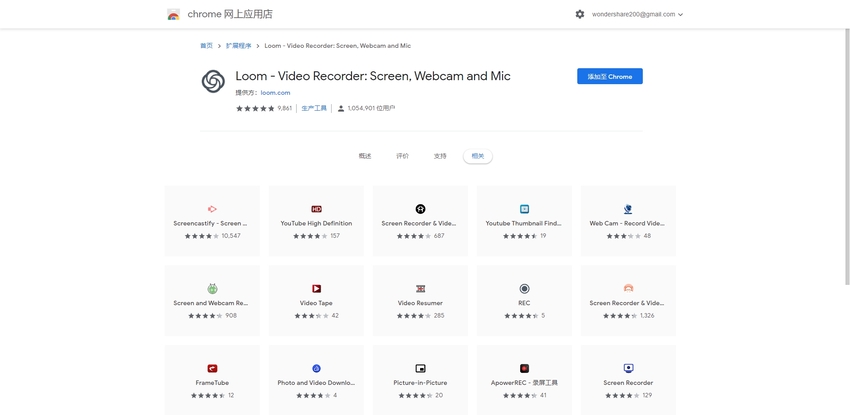850x415 pixels.
Task: Click the YouTube High Definition HD icon
Action: (x=316, y=209)
